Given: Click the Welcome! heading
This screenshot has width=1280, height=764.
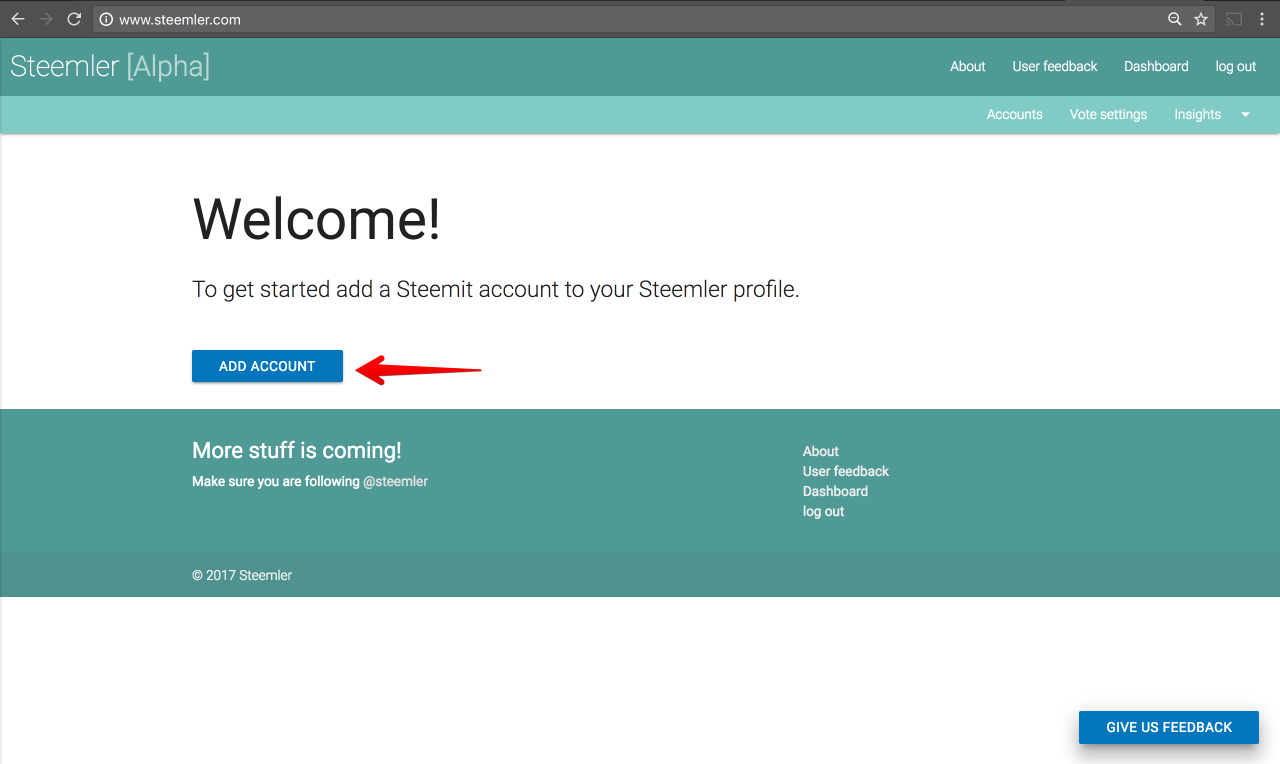Looking at the screenshot, I should (317, 219).
